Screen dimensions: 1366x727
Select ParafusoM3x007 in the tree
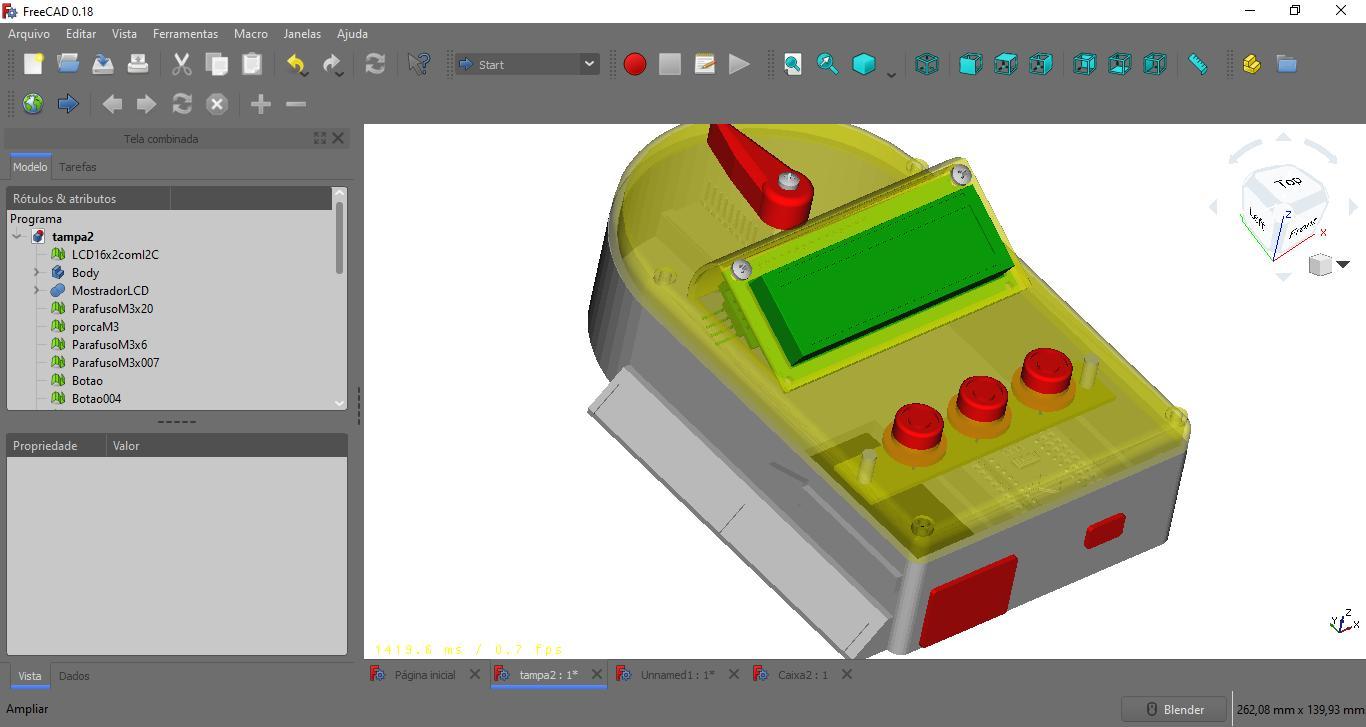115,363
